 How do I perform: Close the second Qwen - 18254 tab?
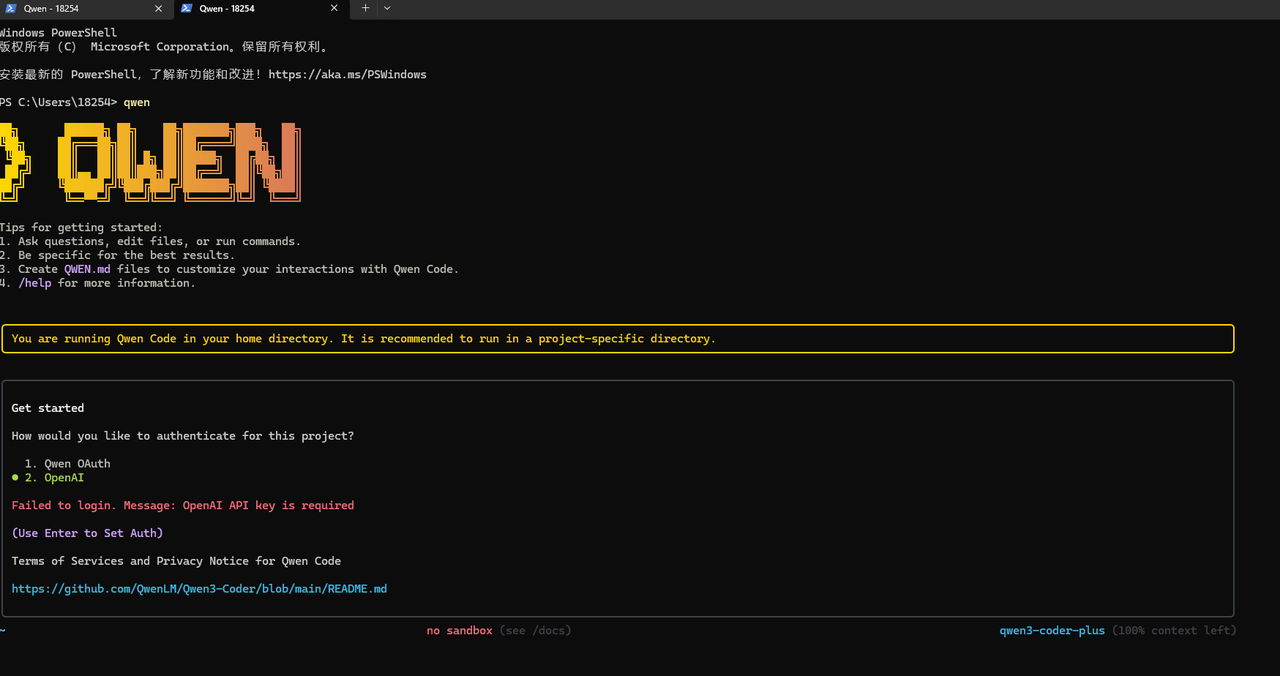click(332, 8)
